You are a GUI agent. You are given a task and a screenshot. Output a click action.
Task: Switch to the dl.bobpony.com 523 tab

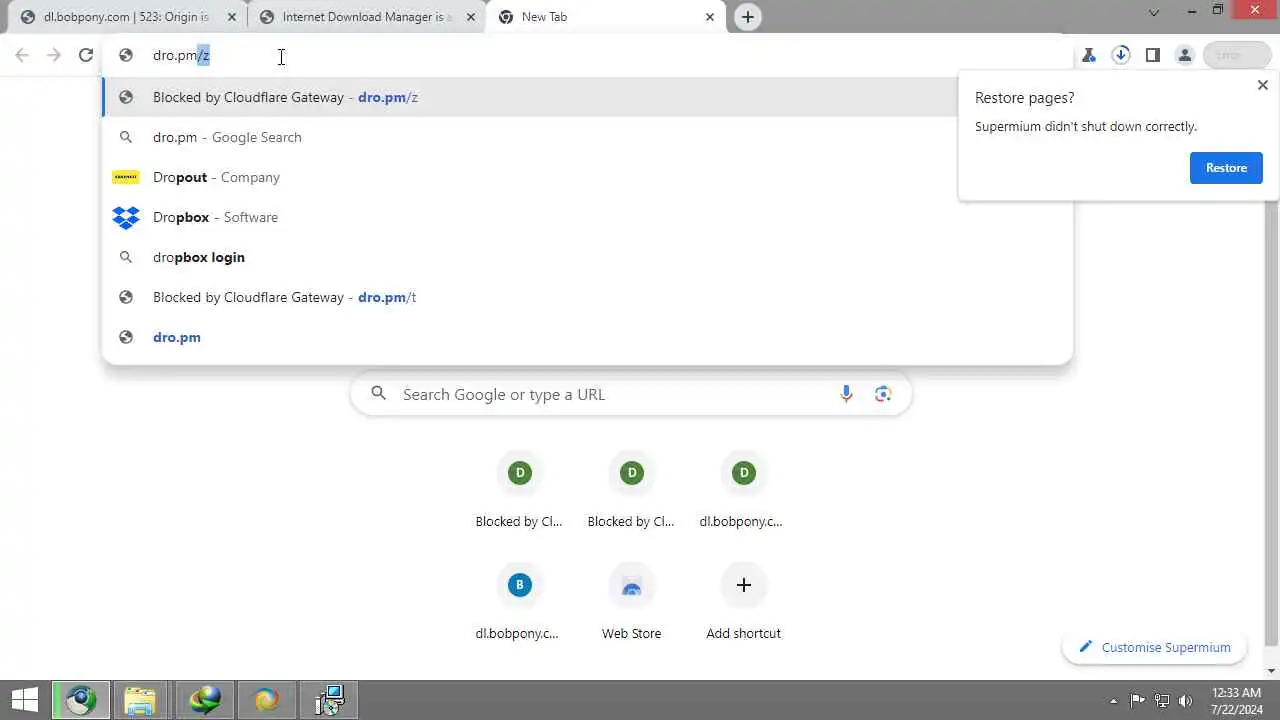tap(124, 17)
